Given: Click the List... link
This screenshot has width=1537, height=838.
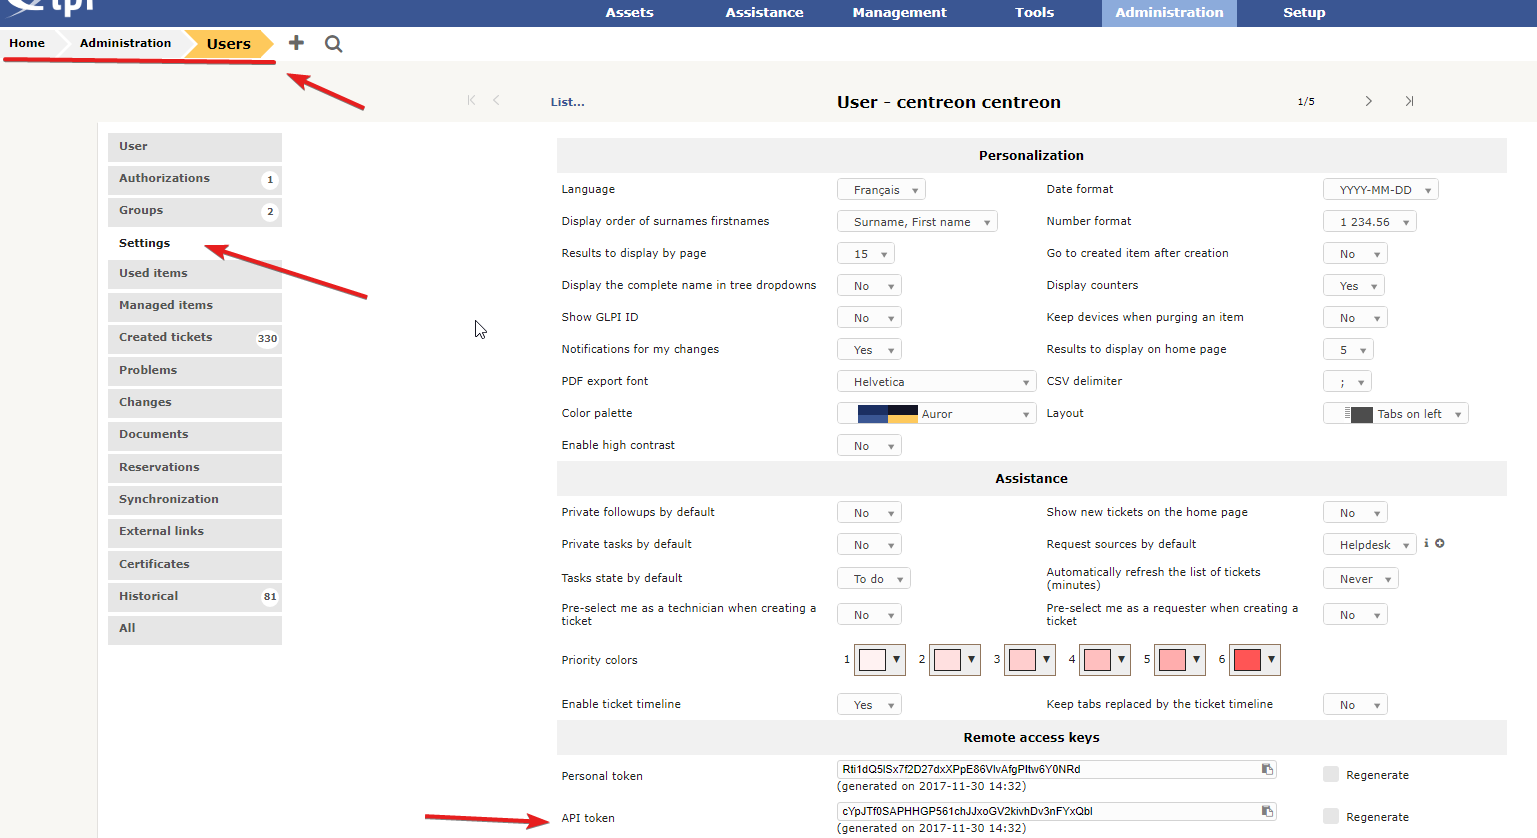Looking at the screenshot, I should pos(567,102).
